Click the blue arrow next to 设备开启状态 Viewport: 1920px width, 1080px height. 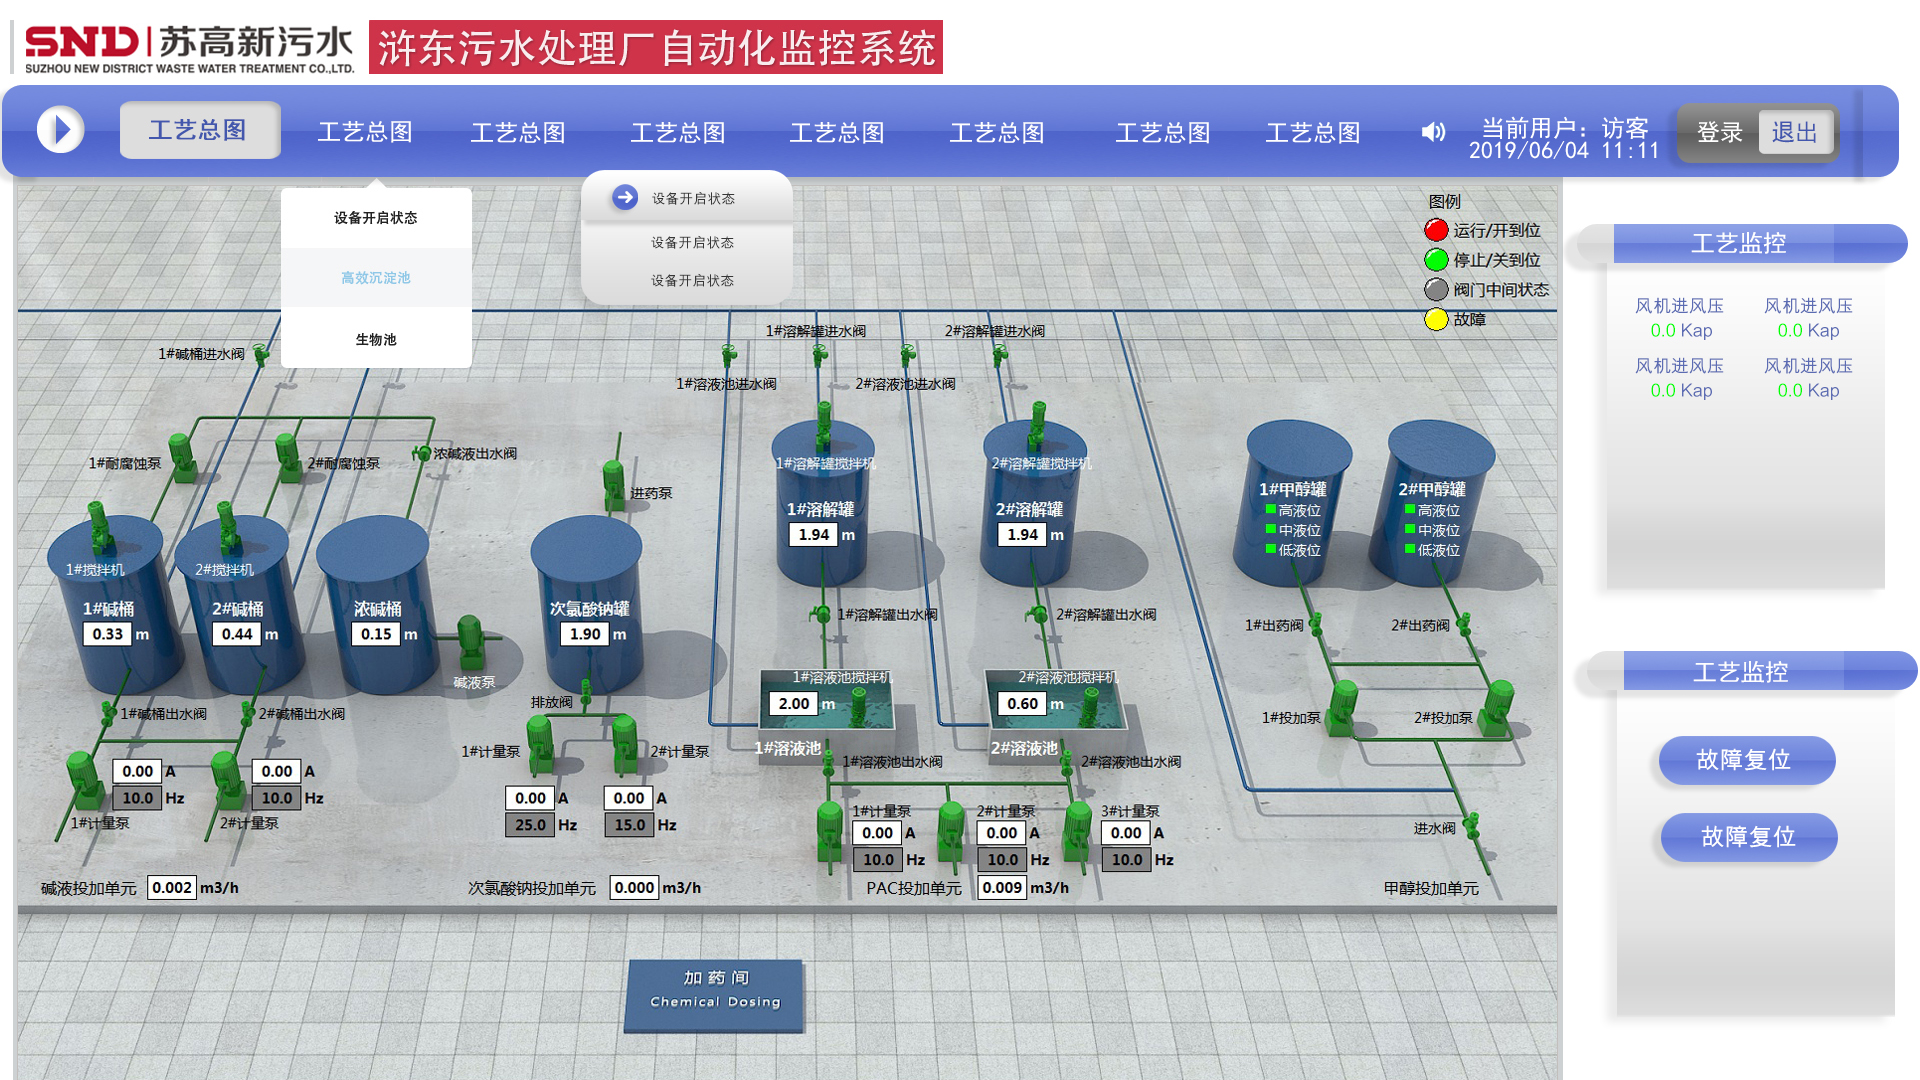coord(625,197)
